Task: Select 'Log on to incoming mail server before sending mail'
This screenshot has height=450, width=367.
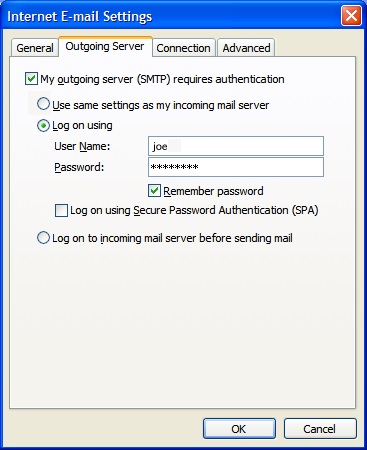Action: (x=43, y=238)
